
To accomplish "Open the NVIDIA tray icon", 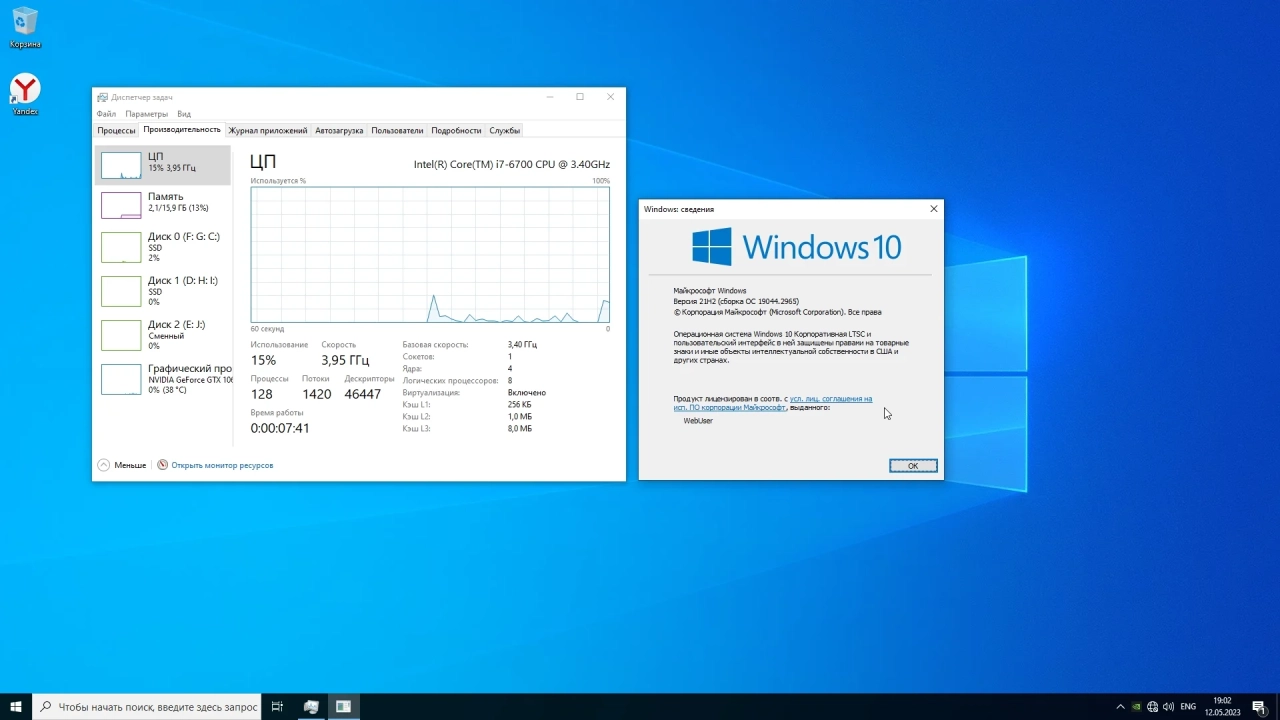I will coord(1136,707).
